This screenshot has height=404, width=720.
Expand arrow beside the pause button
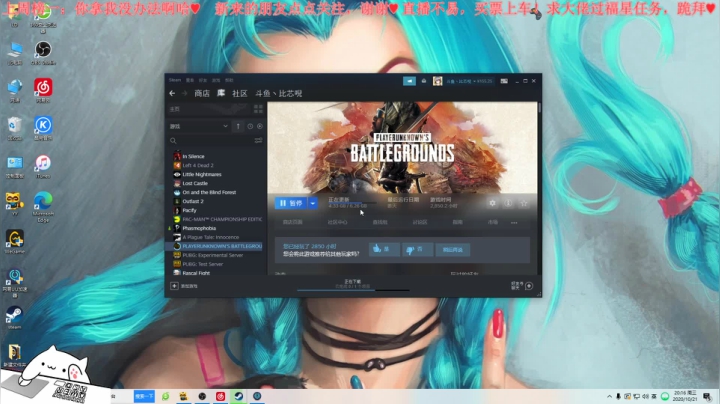click(313, 203)
